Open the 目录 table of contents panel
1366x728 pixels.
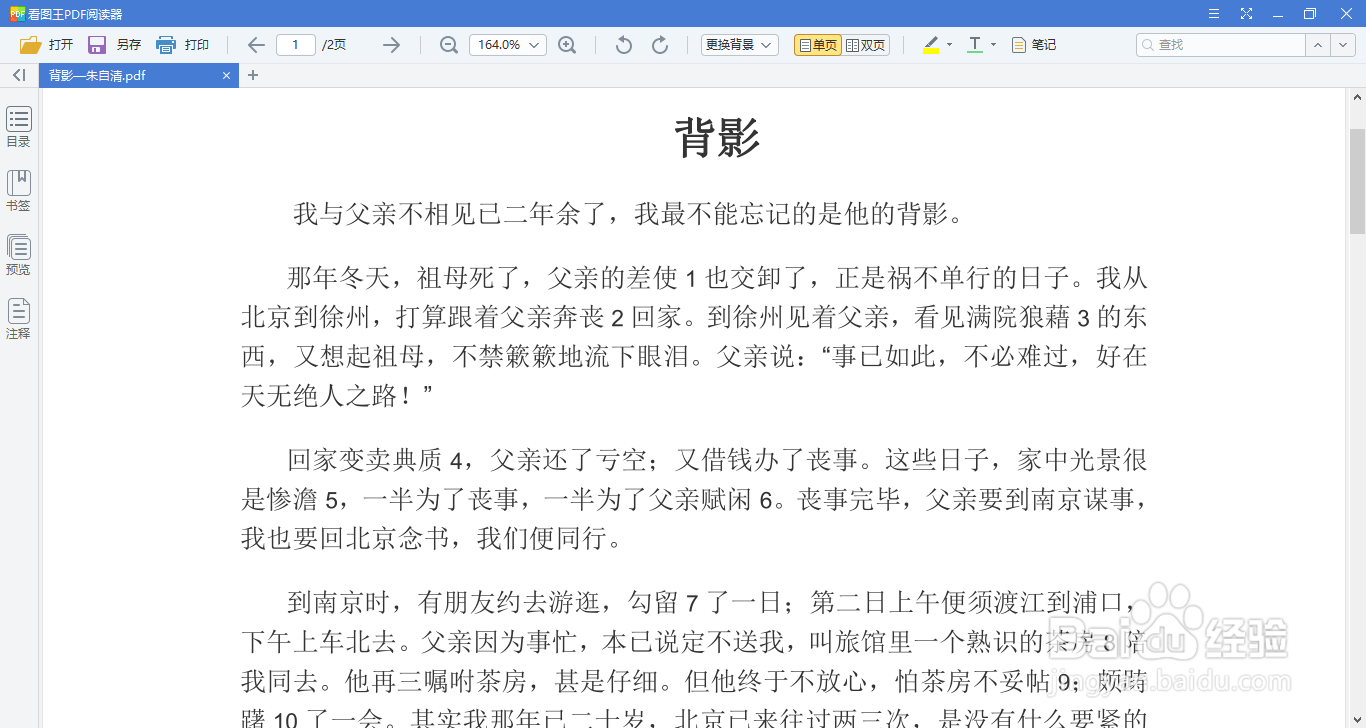click(19, 127)
